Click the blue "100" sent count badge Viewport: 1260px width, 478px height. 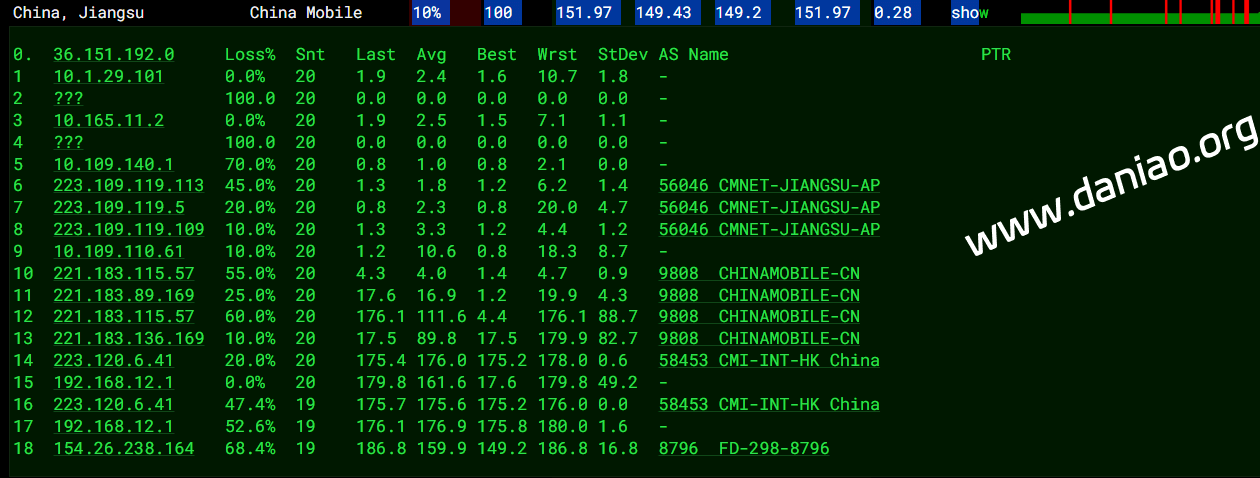click(x=498, y=13)
